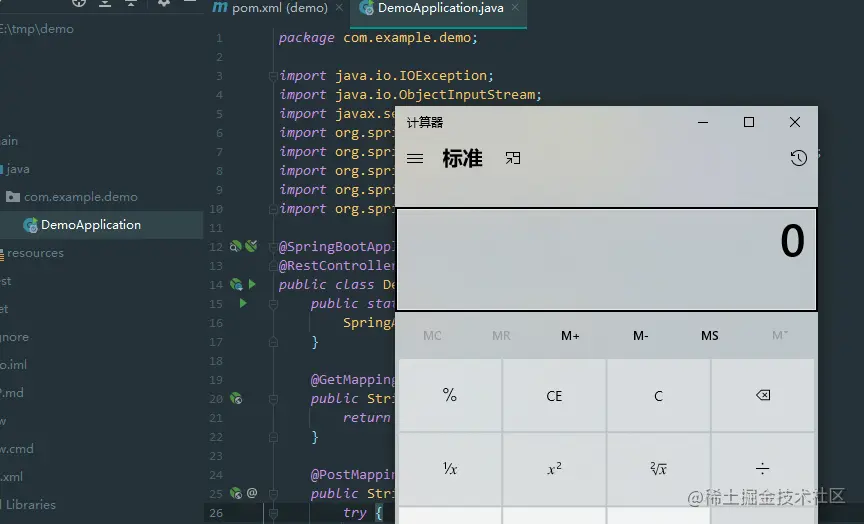Click the MS memory store button

(710, 336)
